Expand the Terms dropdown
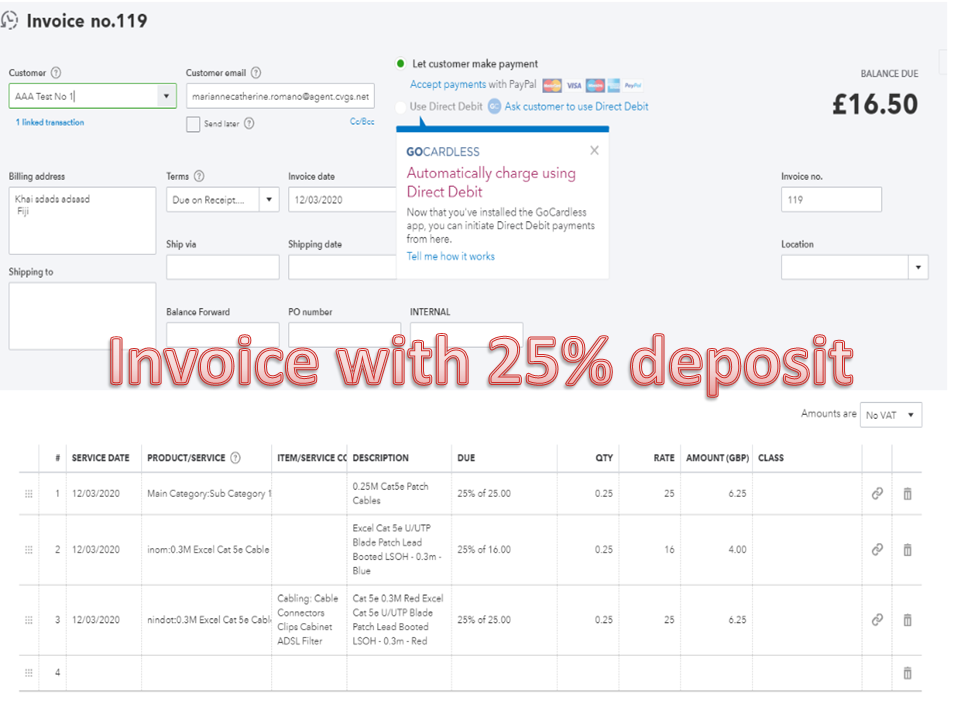Screen dimensions: 960x720 tap(269, 200)
